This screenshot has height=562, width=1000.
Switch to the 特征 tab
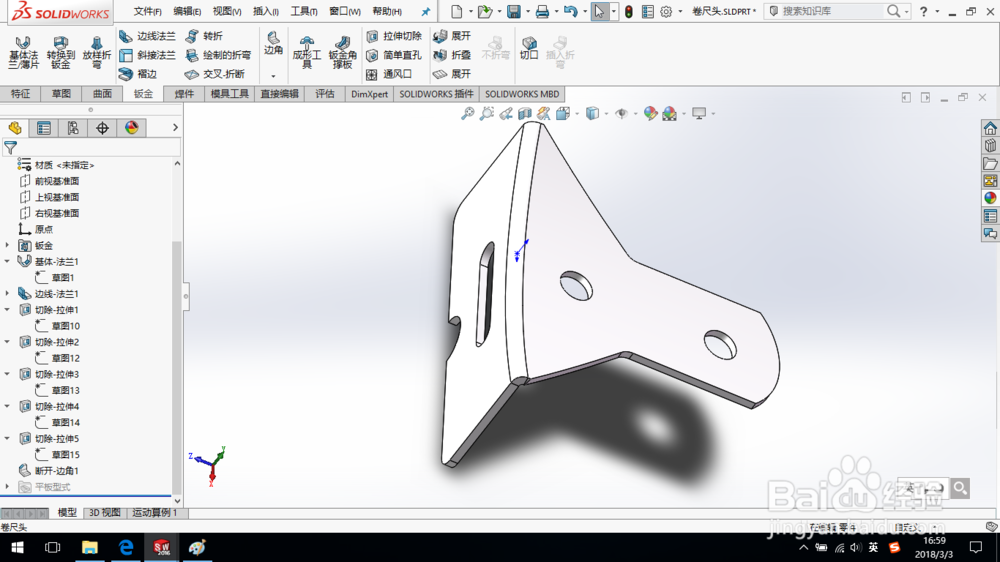click(x=20, y=94)
